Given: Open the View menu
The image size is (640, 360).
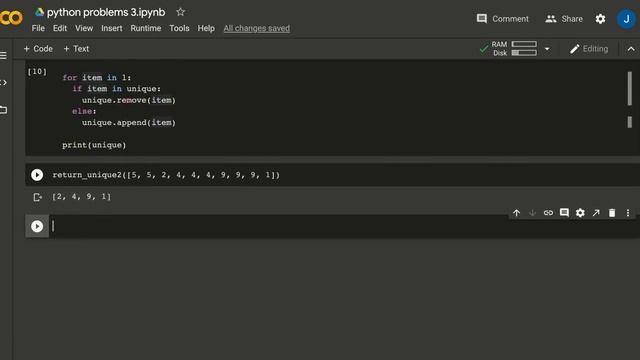Looking at the screenshot, I should (84, 28).
